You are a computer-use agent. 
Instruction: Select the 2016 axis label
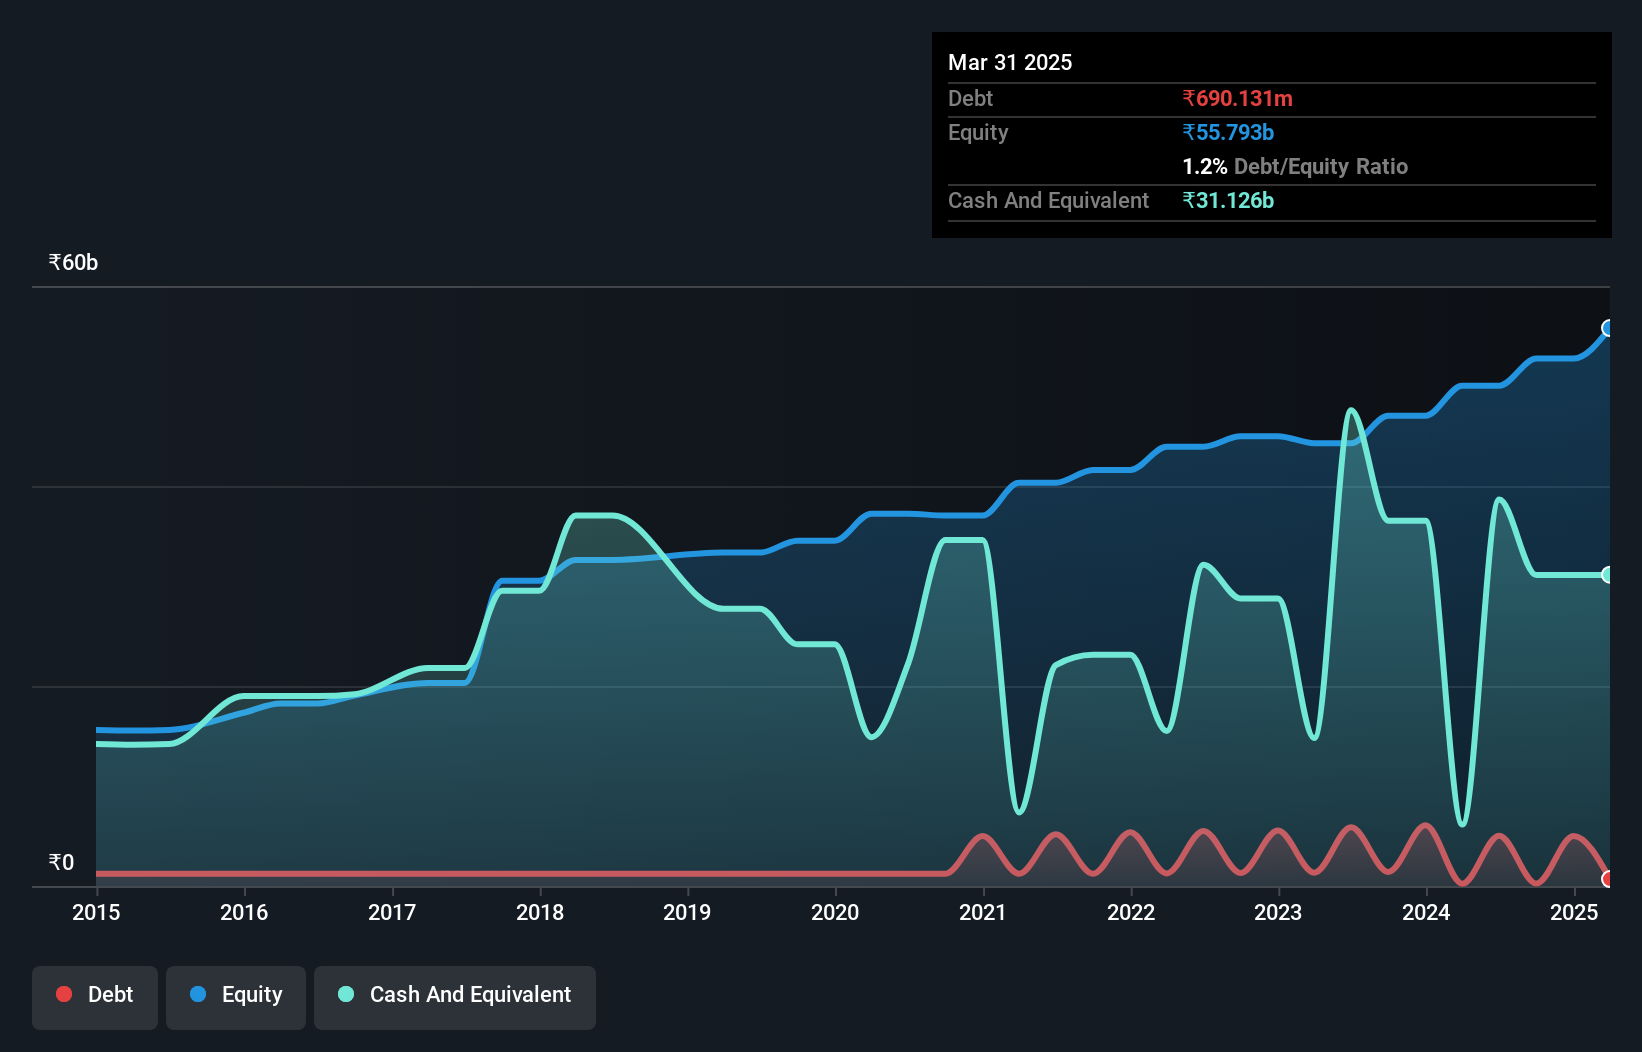244,912
